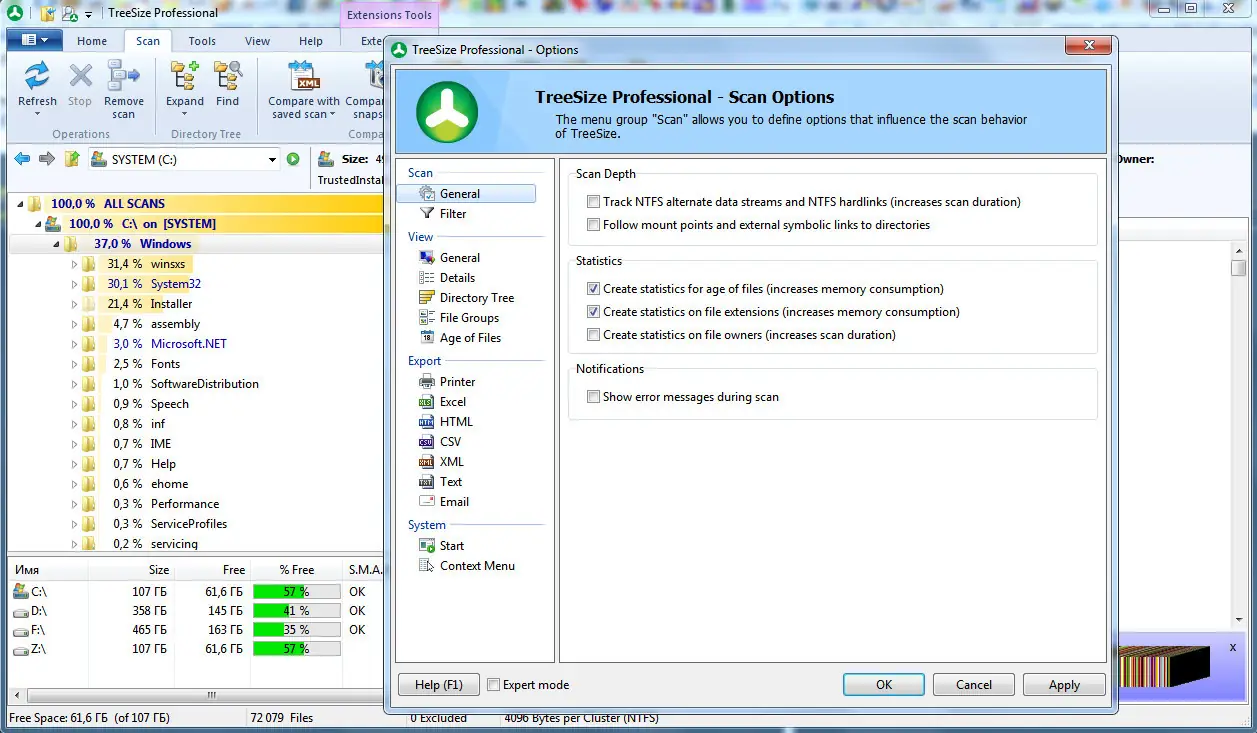Click the F:\ 35 % free bar
This screenshot has width=1257, height=733.
(x=297, y=630)
